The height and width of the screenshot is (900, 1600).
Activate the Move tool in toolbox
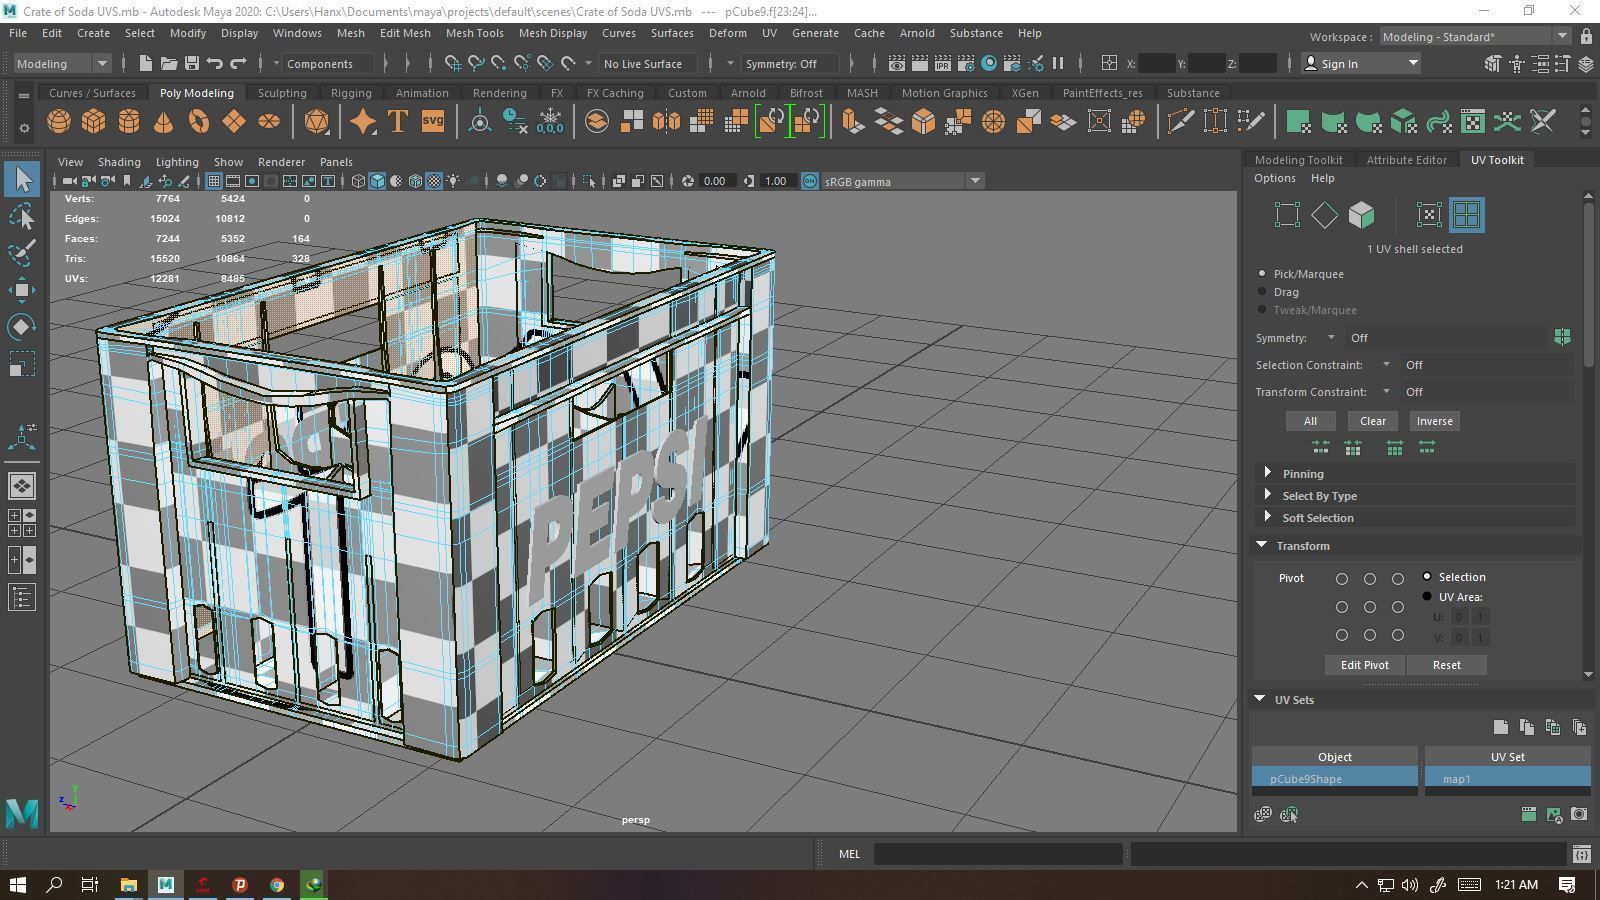[x=22, y=290]
